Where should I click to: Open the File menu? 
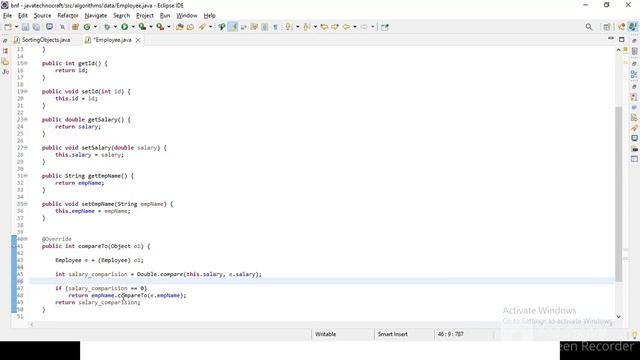pyautogui.click(x=7, y=16)
